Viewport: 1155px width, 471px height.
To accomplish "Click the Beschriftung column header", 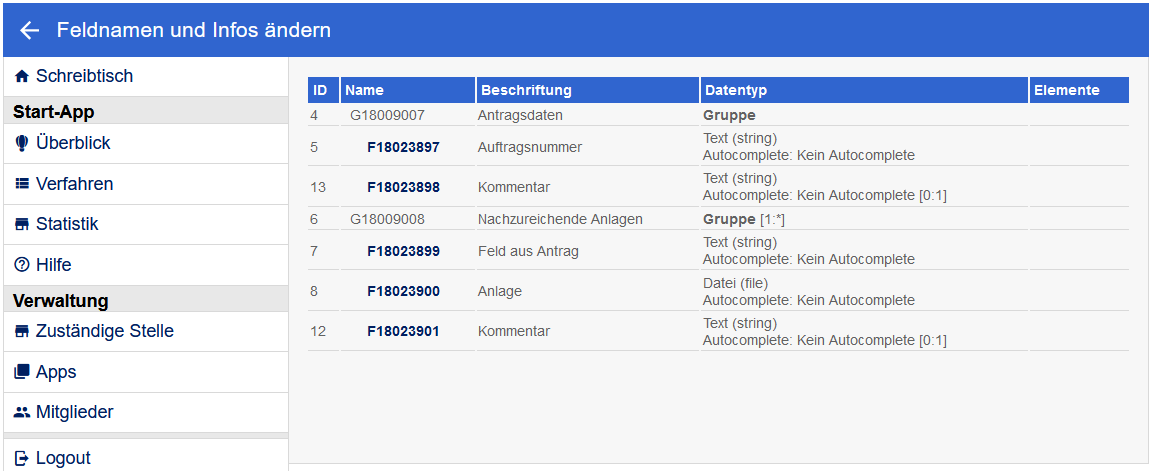I will 526,90.
